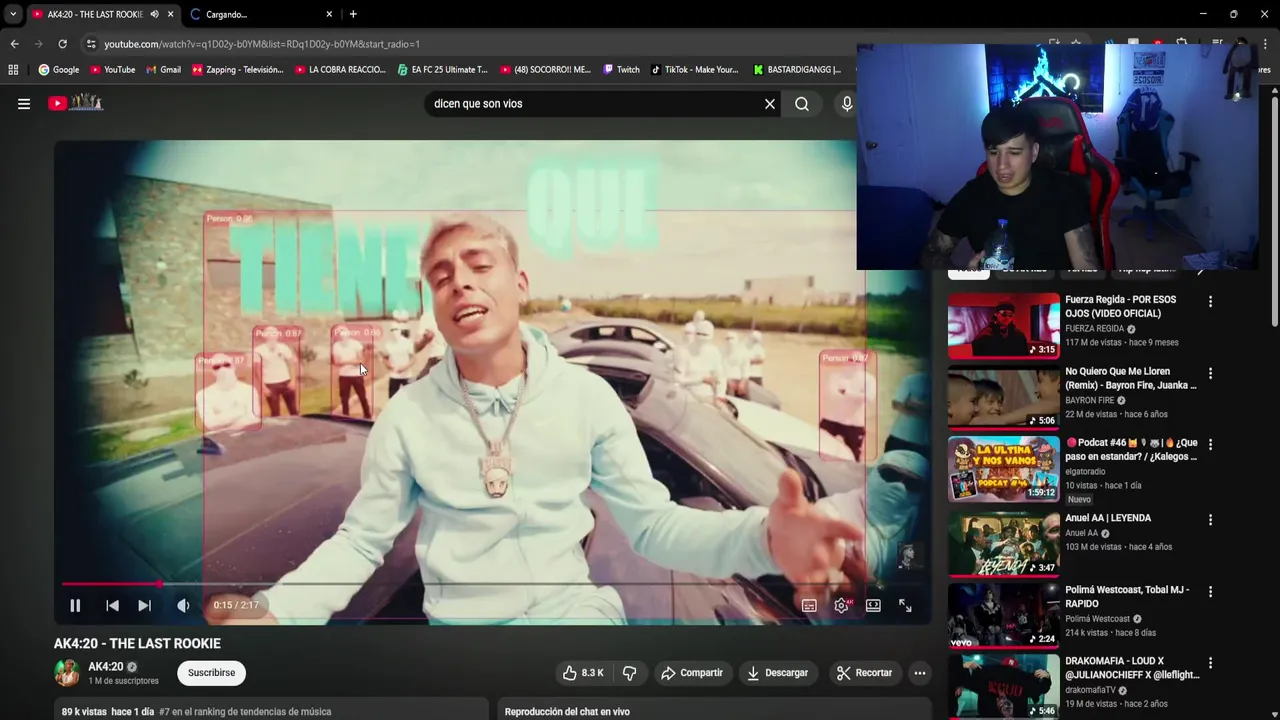Share the video with Compartir
Image resolution: width=1280 pixels, height=720 pixels.
[691, 673]
